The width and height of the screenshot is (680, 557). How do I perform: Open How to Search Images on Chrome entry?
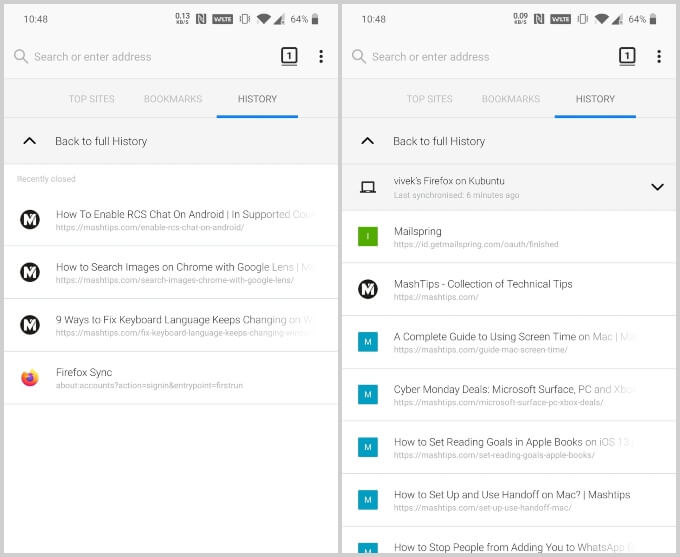171,272
